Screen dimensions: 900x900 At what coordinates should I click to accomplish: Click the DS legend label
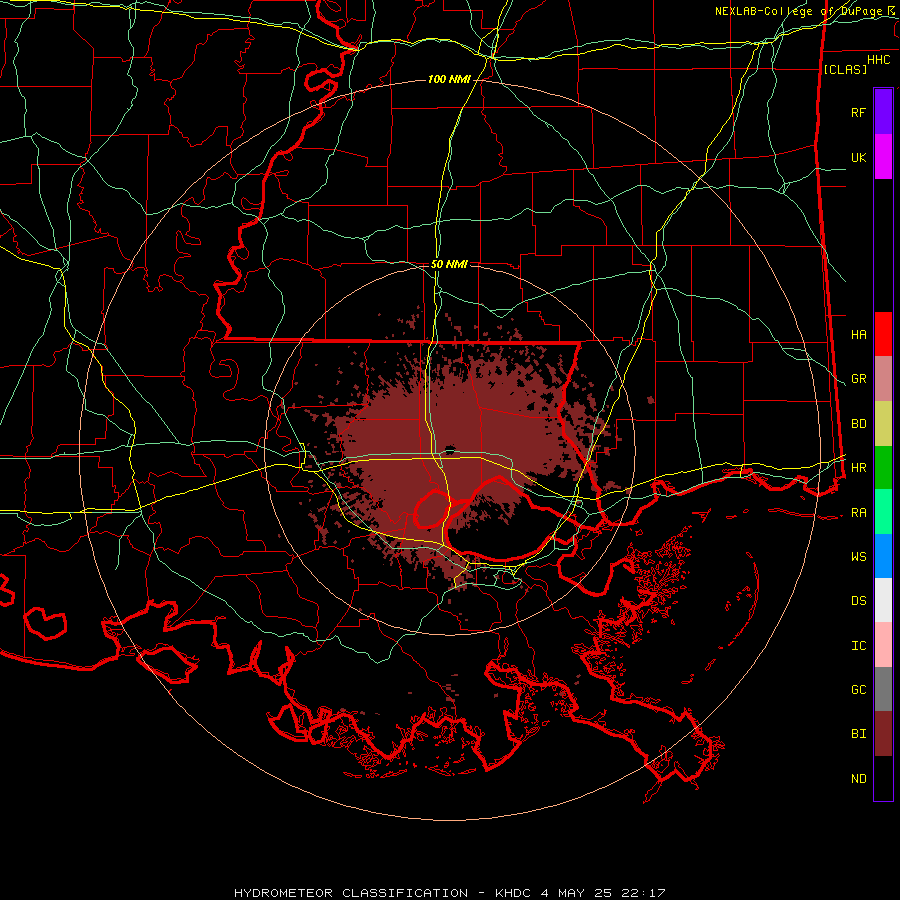coord(858,600)
